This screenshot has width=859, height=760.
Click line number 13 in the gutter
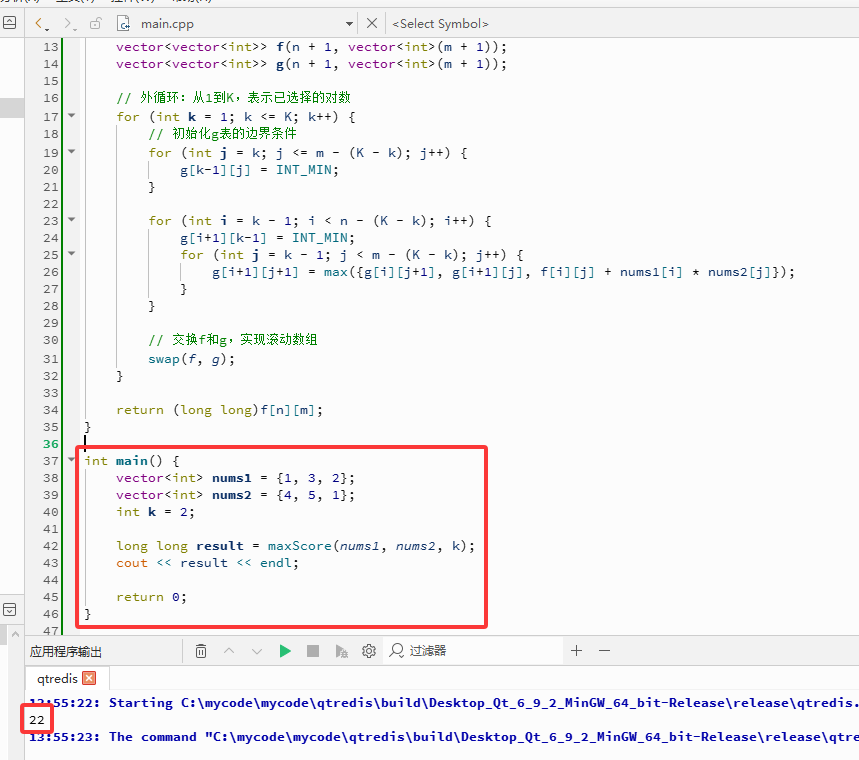[50, 47]
